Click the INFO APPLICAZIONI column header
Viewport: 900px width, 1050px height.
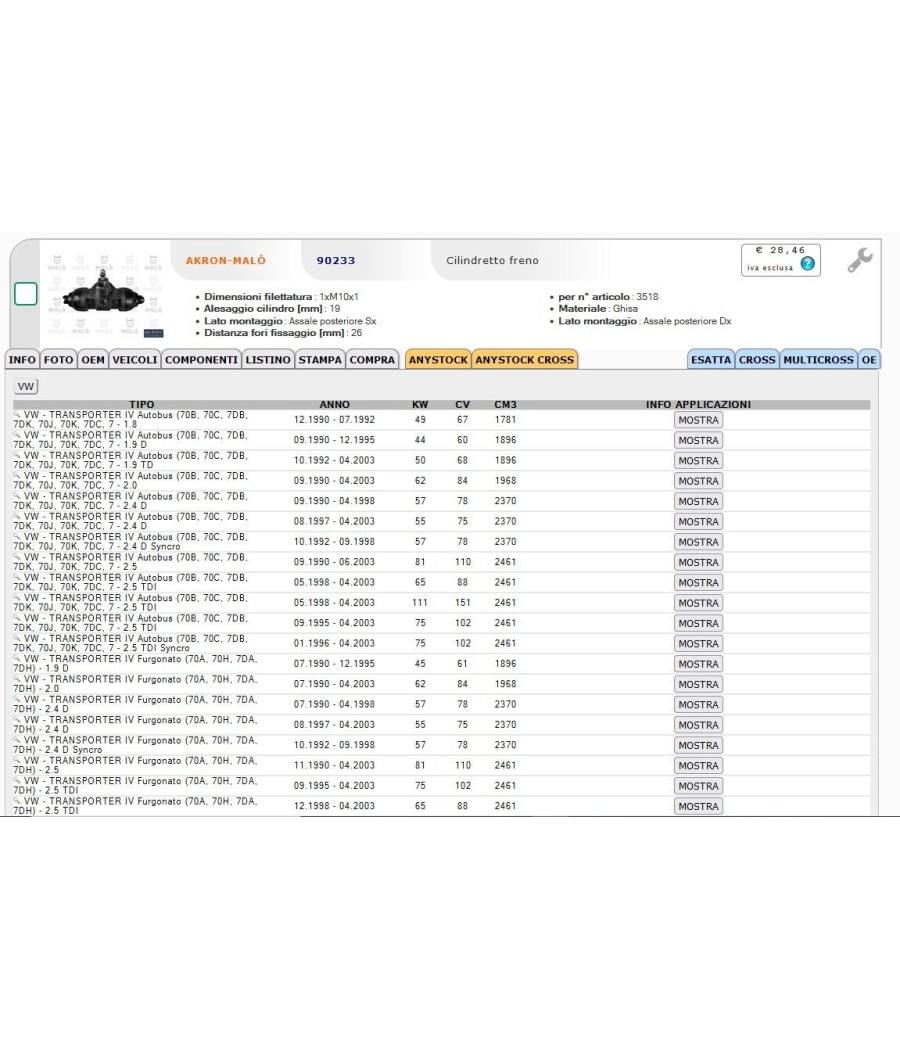(x=698, y=404)
